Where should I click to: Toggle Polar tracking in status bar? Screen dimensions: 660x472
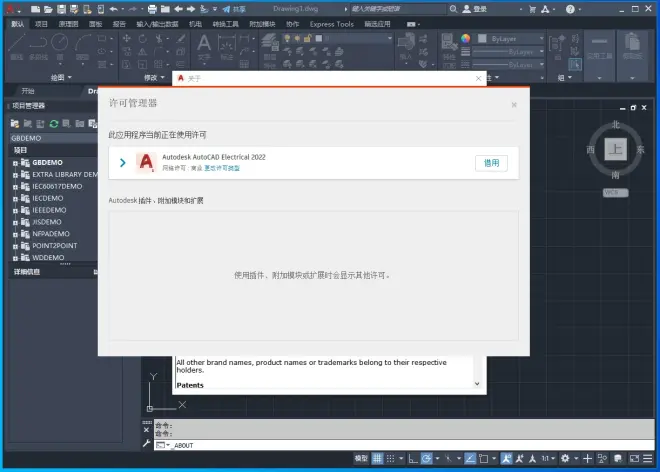tap(426, 459)
